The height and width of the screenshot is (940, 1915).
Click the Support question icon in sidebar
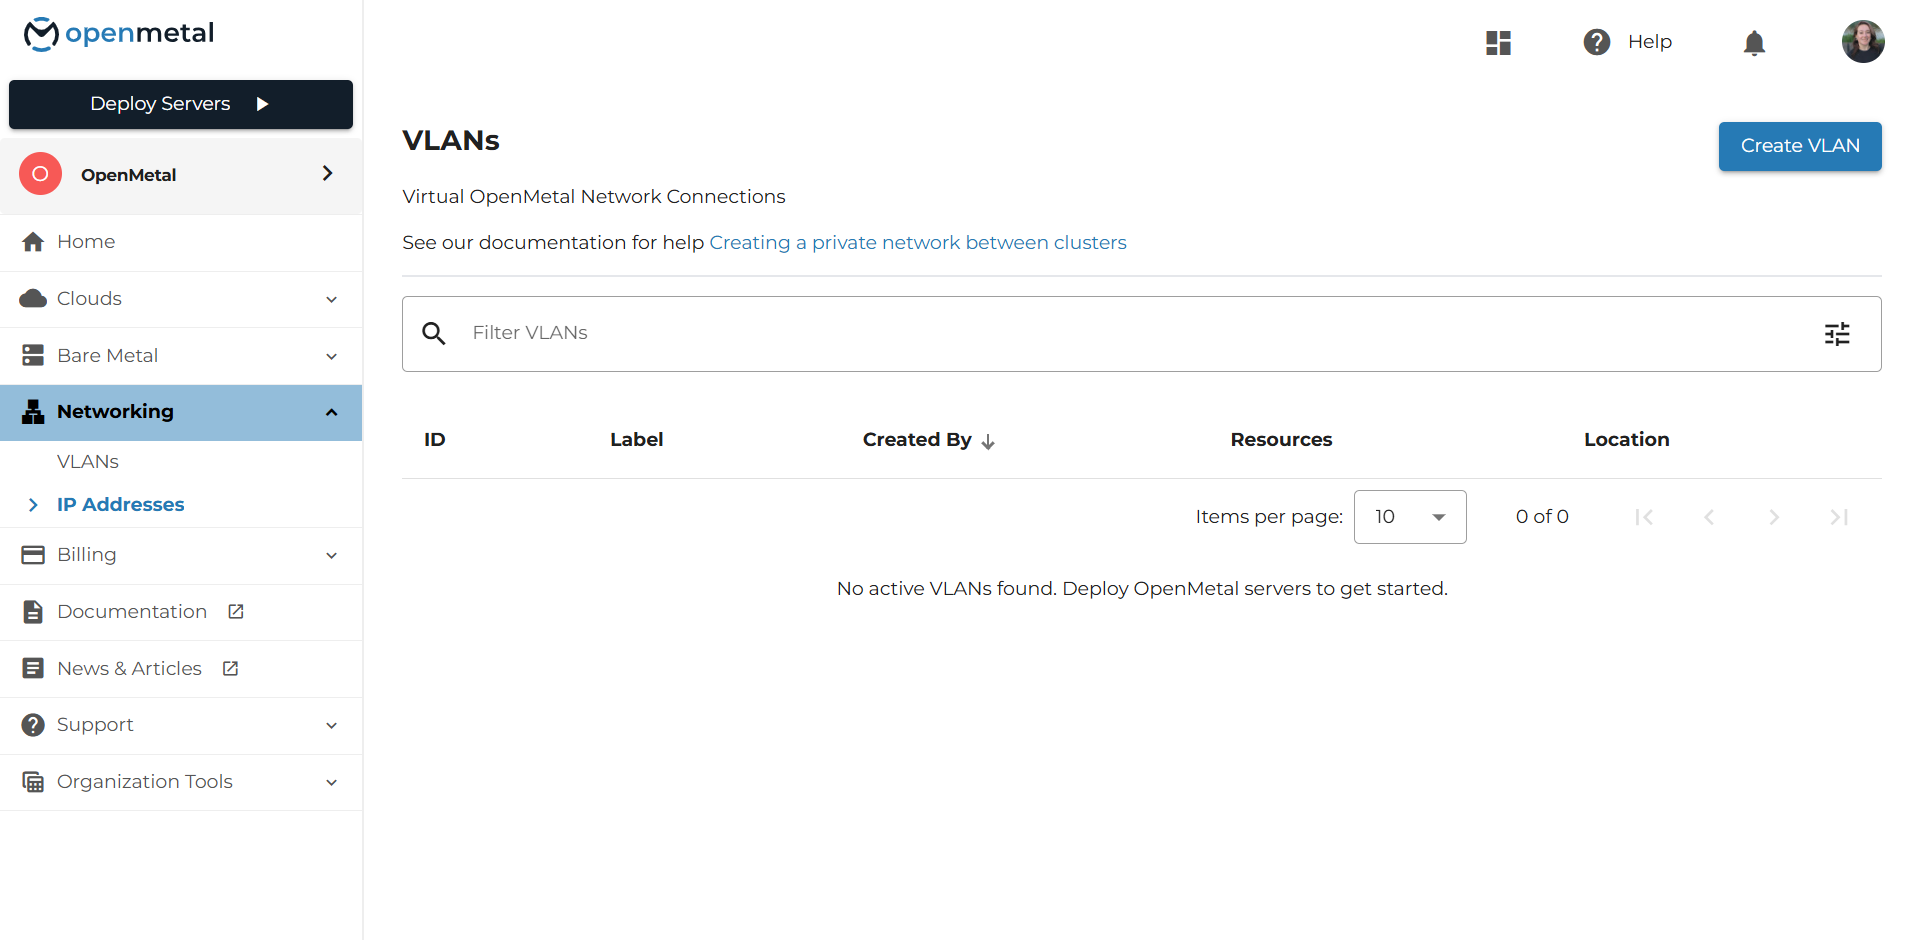(x=33, y=725)
